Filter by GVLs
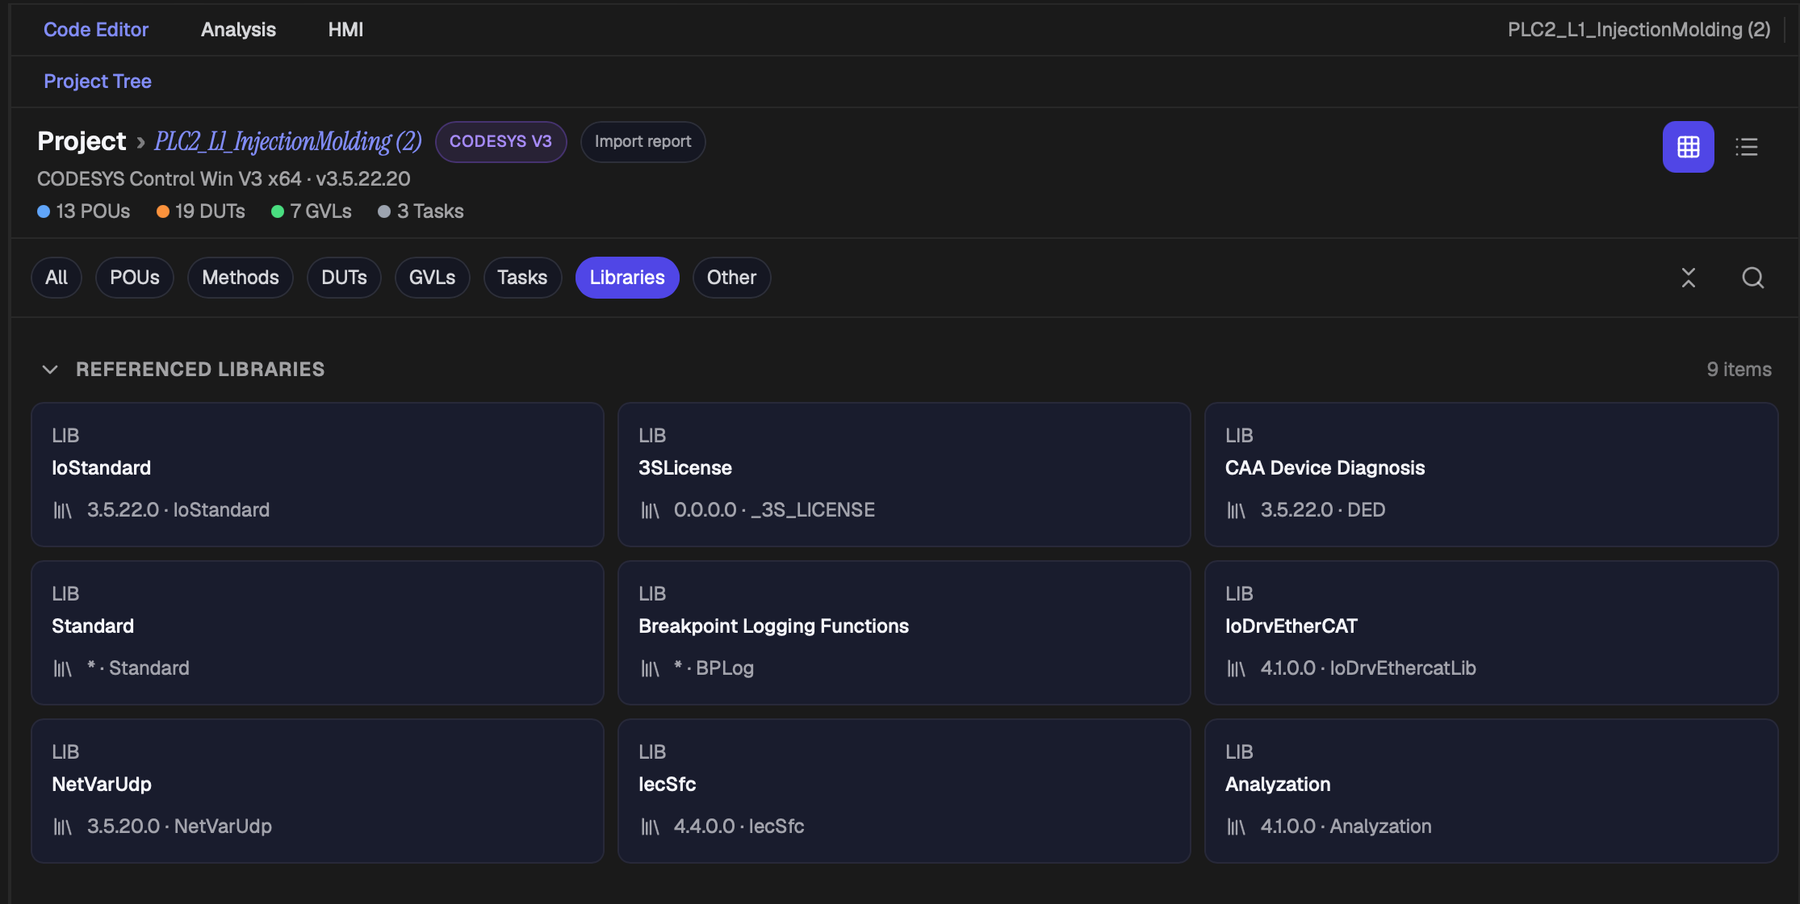This screenshot has height=904, width=1800. (x=432, y=277)
